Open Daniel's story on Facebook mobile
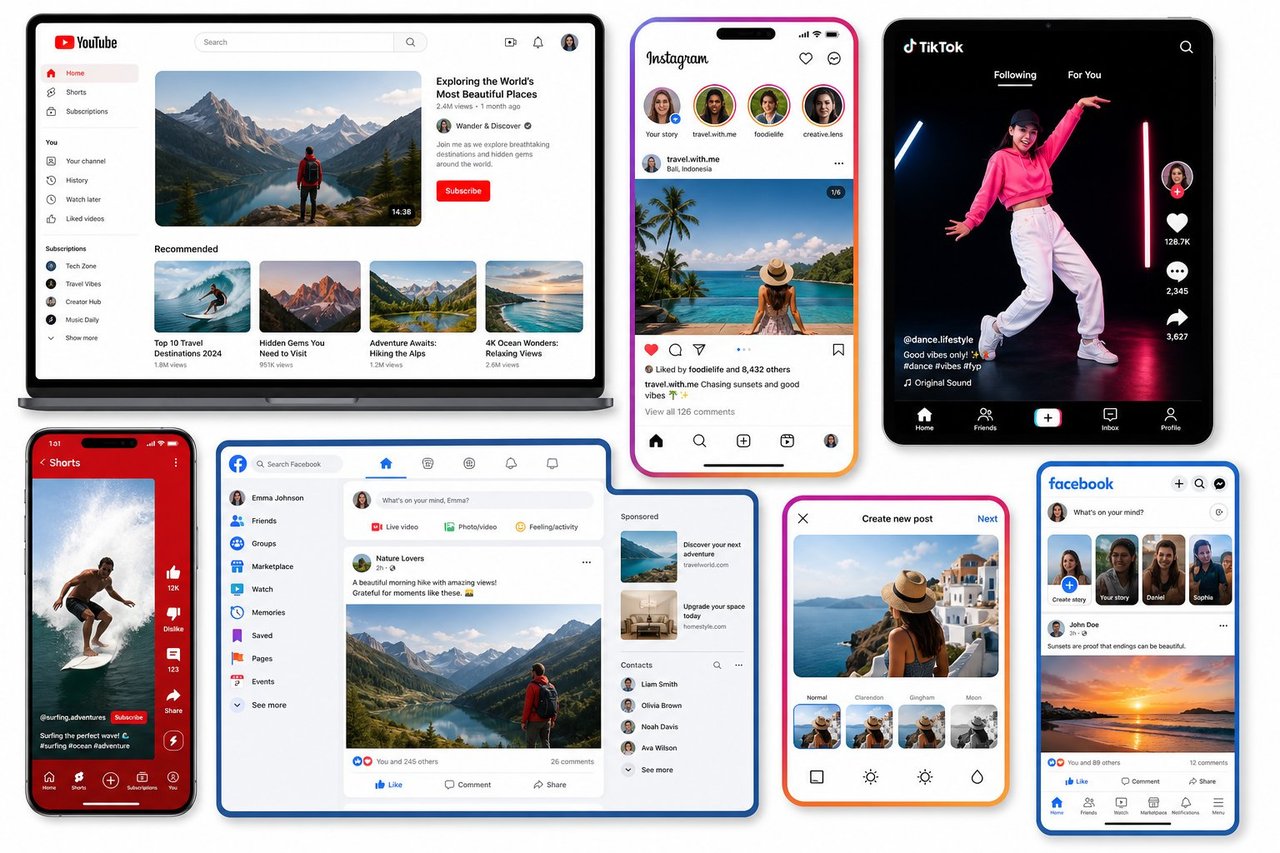Screen dimensions: 1280x853 [x=1164, y=570]
